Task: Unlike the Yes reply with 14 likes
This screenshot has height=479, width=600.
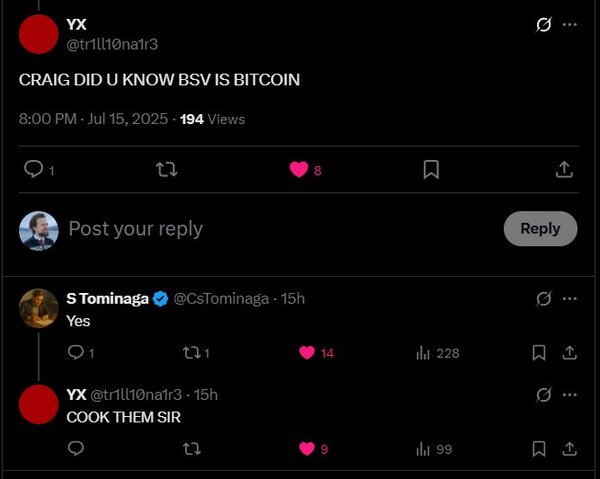Action: coord(307,353)
